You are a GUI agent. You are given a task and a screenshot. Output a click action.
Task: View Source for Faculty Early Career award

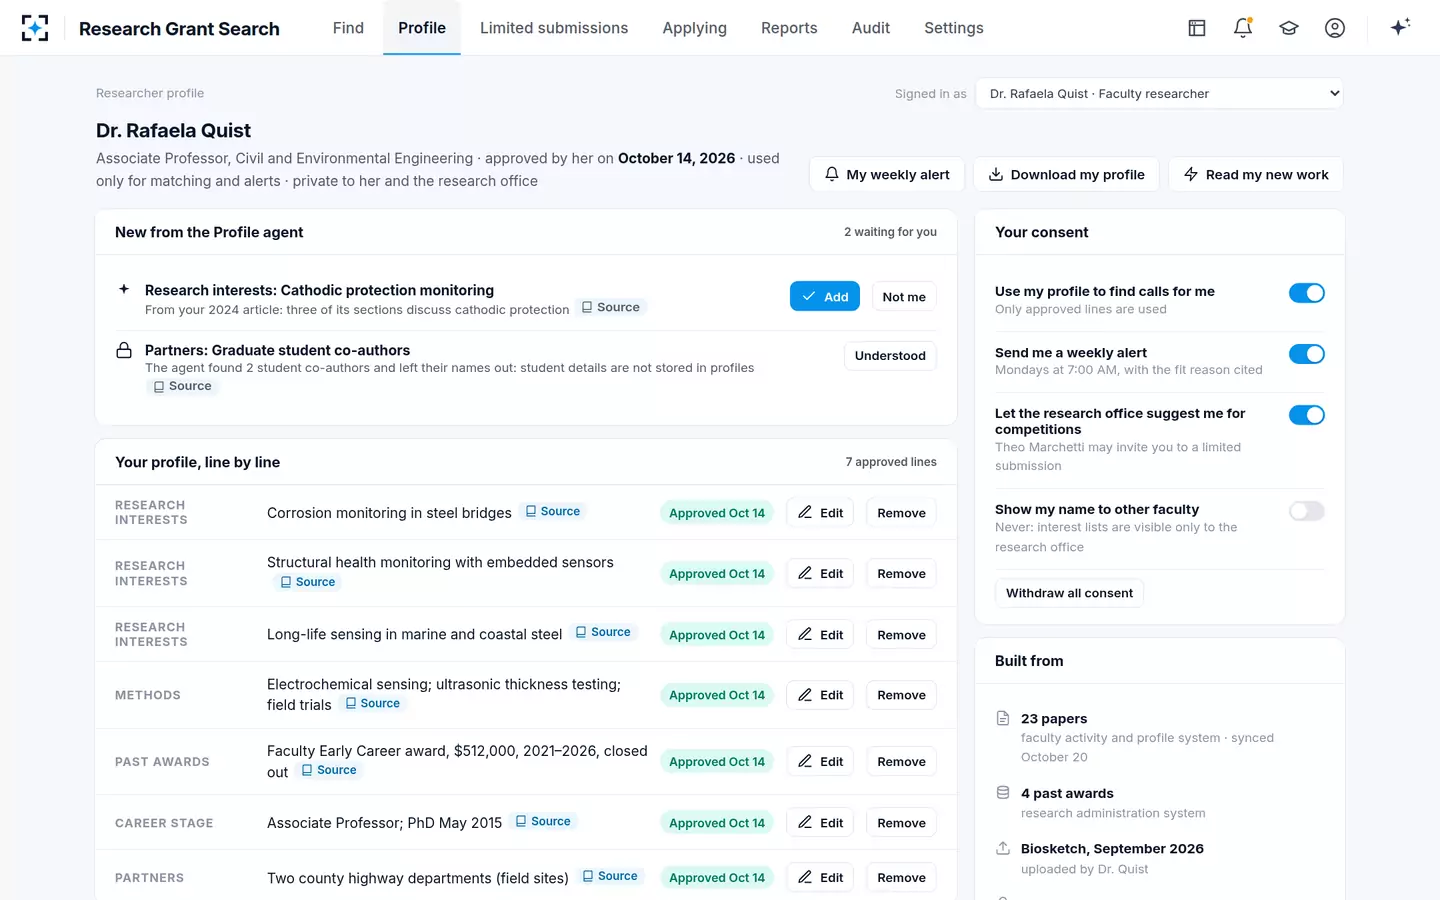(x=329, y=770)
